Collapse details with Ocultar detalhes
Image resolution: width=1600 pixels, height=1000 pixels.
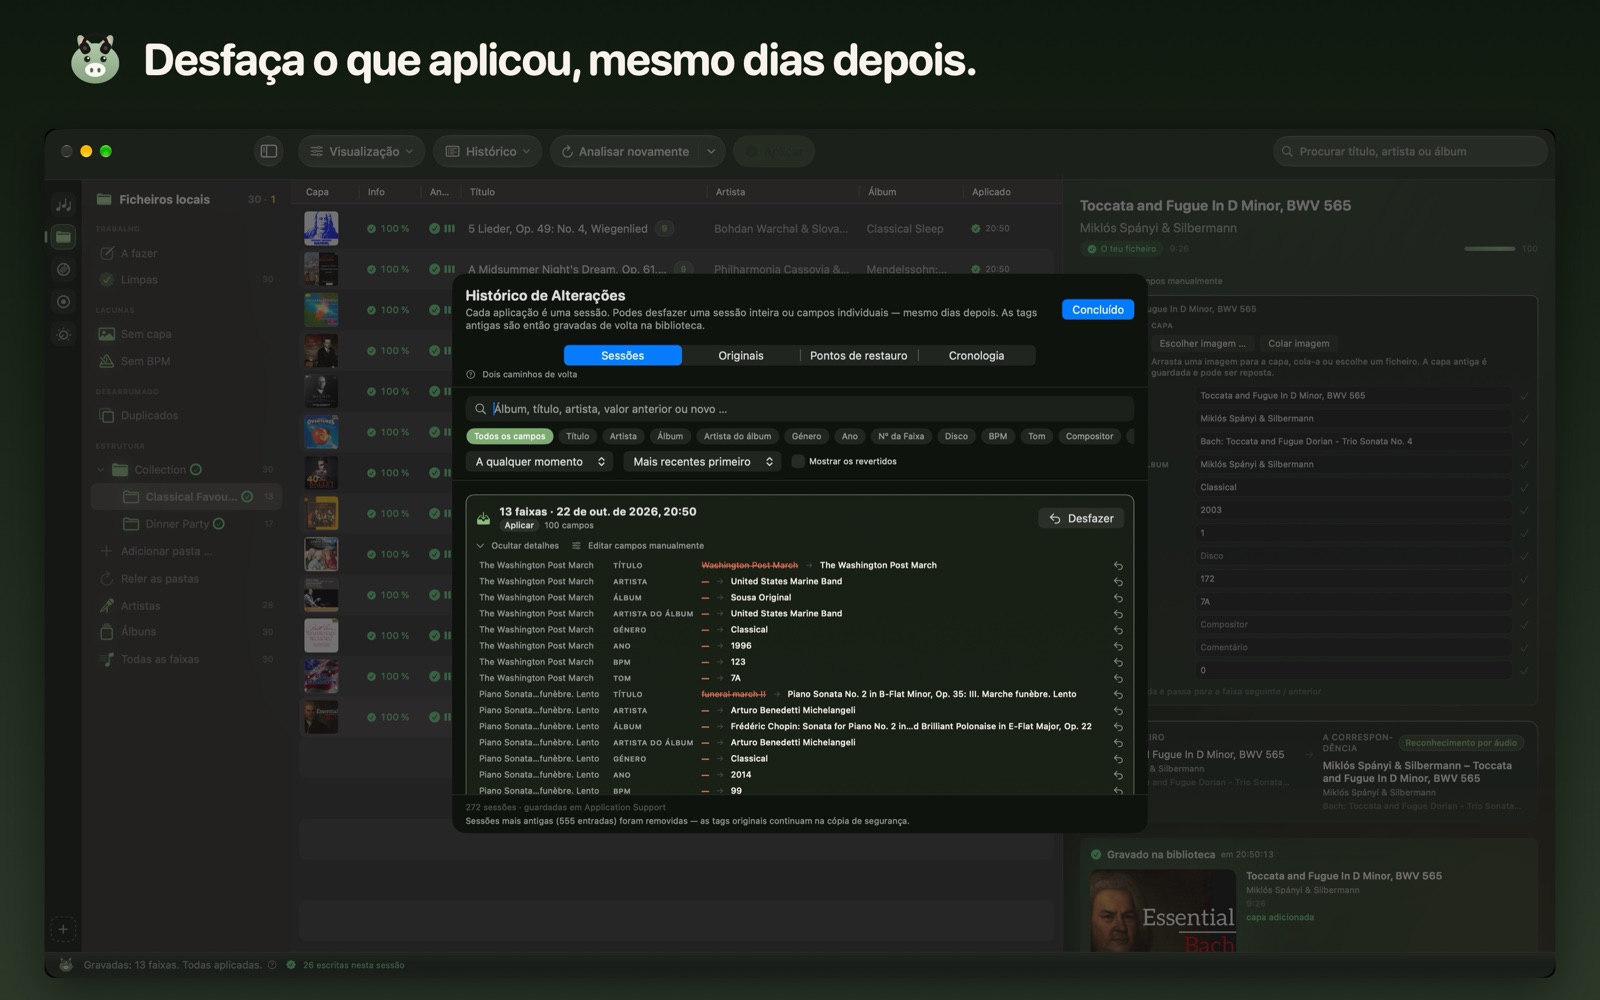pos(518,546)
